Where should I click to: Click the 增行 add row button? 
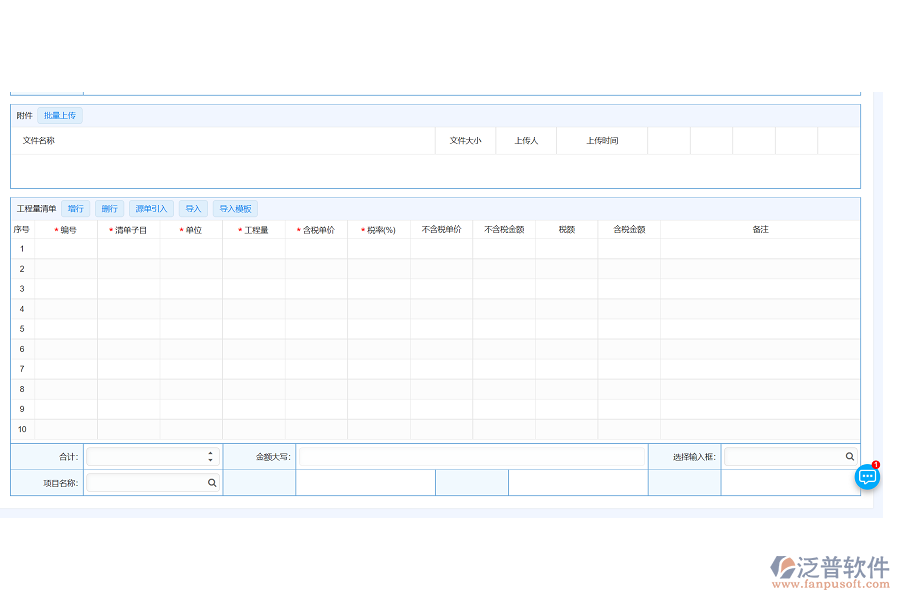(76, 208)
